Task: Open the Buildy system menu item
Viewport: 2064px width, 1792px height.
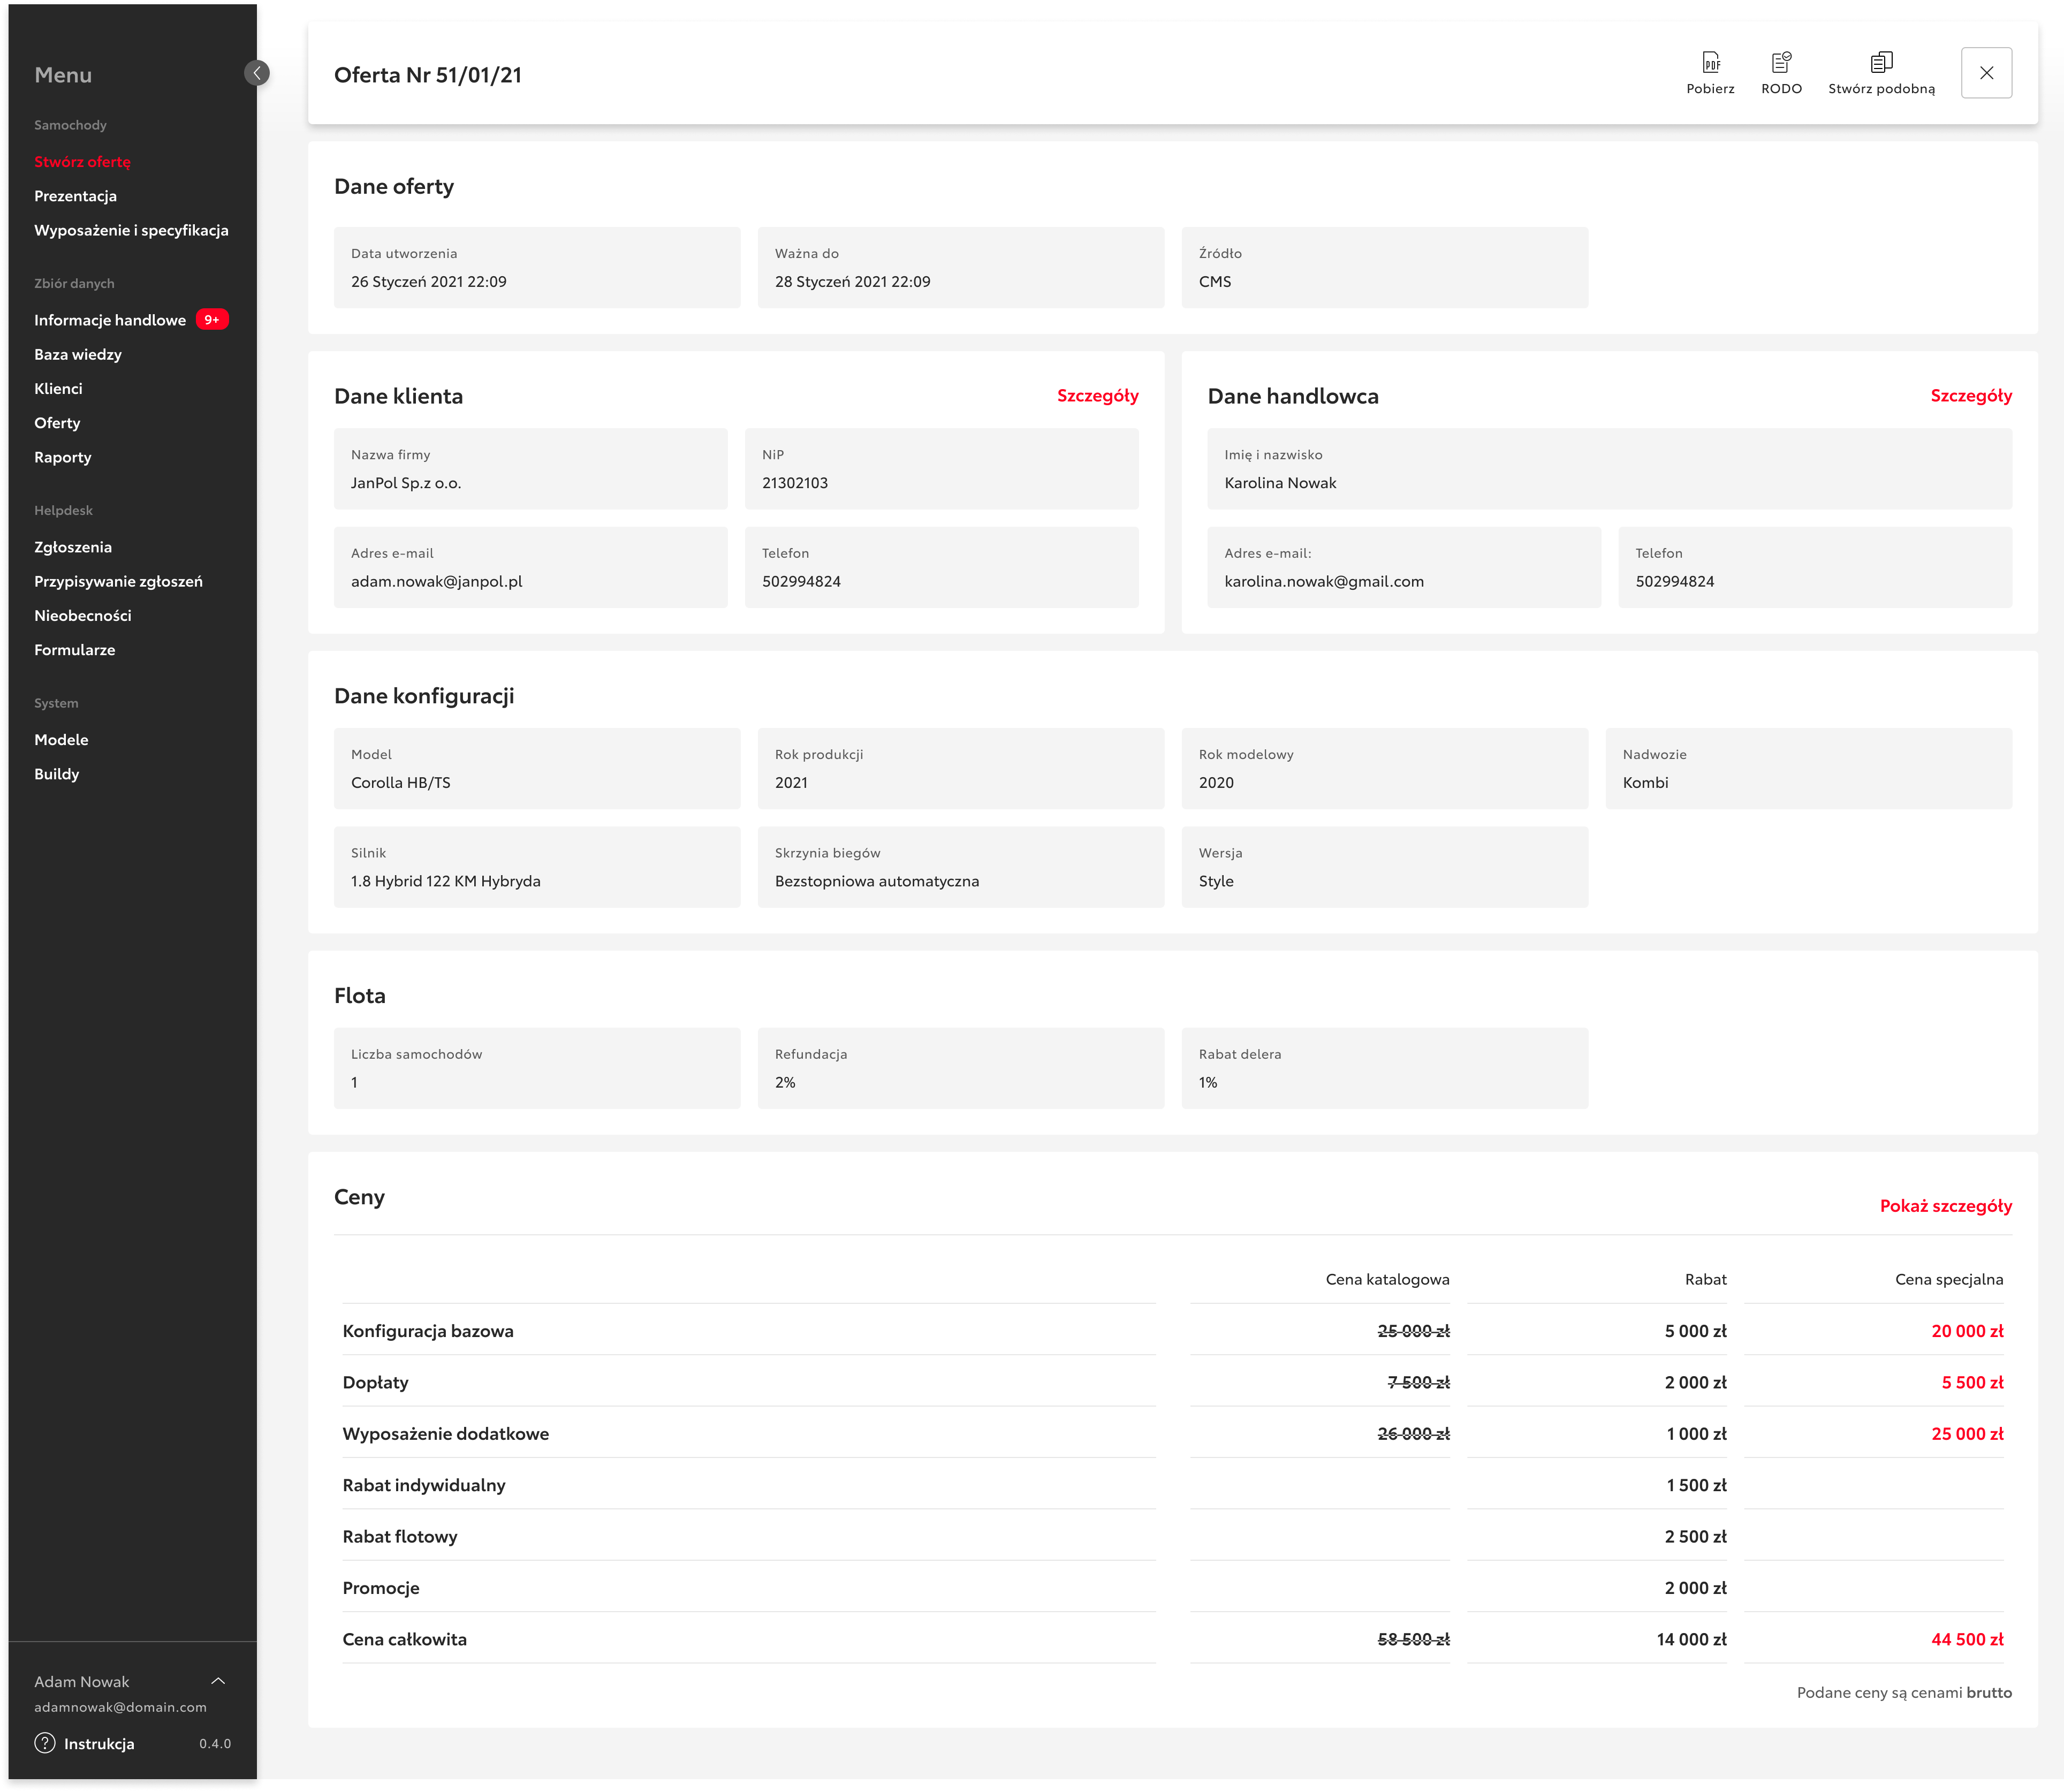Action: click(x=56, y=774)
